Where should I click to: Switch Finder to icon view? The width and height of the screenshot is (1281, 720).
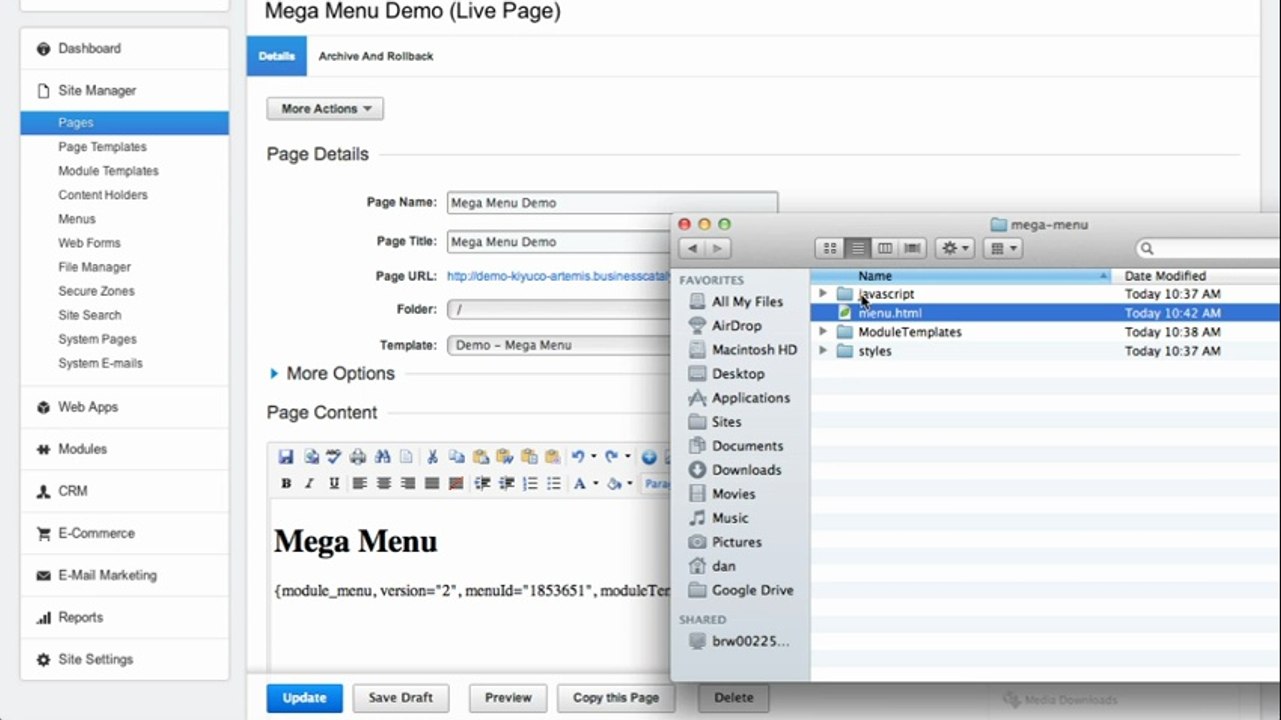830,248
